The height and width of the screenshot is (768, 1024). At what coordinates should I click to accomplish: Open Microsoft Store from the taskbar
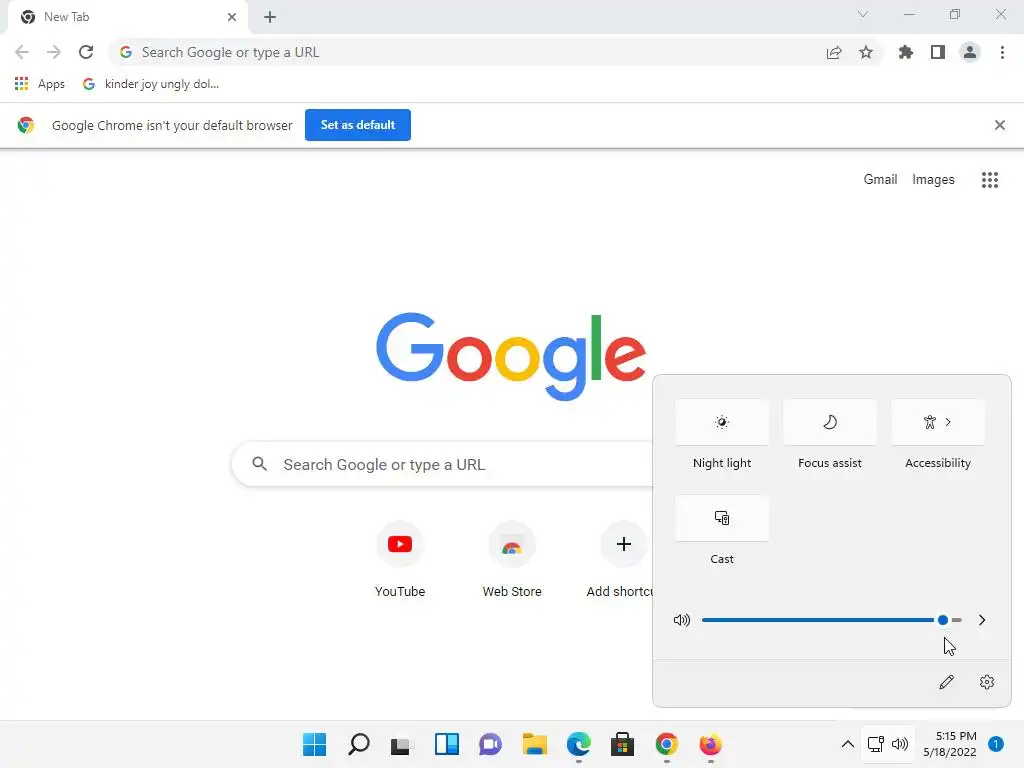(x=622, y=744)
